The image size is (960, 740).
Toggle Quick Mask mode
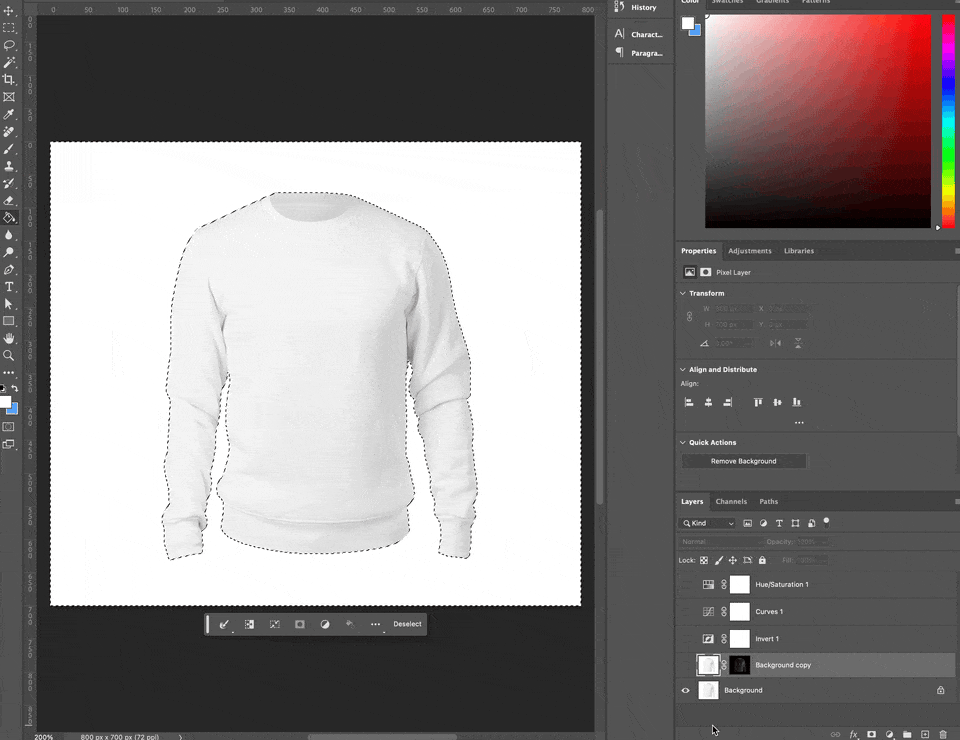(9, 427)
